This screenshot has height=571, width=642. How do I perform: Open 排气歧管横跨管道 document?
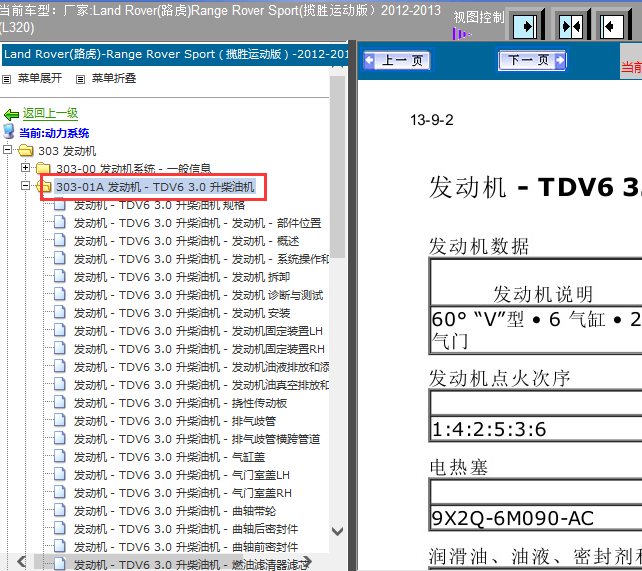[x=197, y=439]
